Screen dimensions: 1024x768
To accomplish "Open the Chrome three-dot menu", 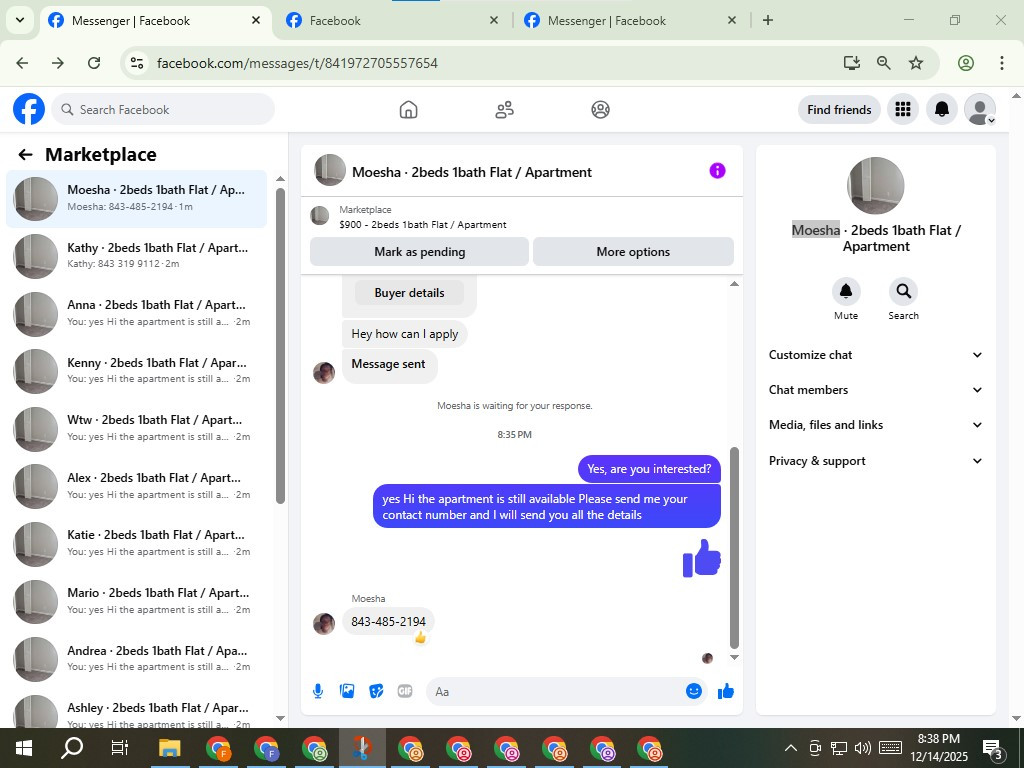I will (x=1002, y=63).
